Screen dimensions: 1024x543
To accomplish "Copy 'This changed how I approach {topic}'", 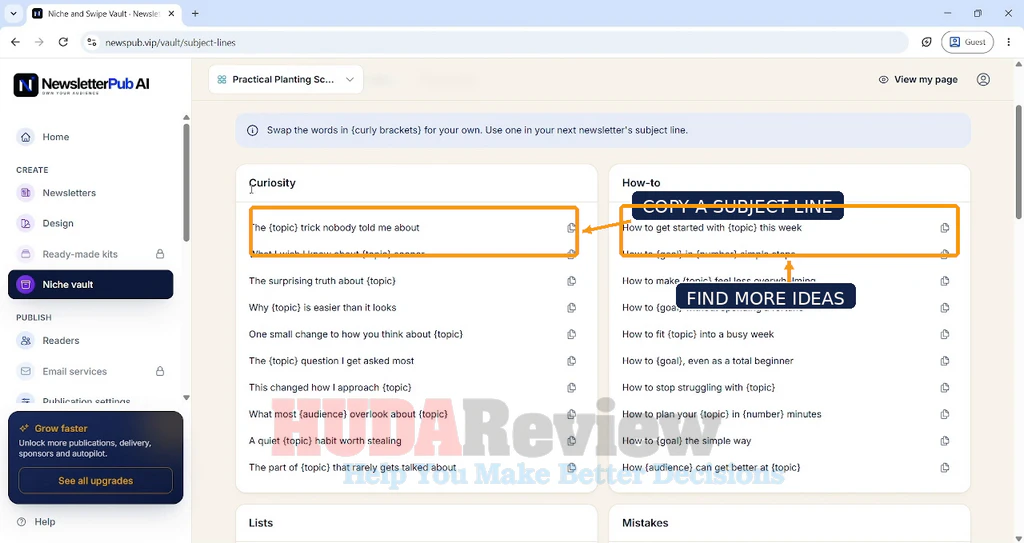I will coord(571,387).
